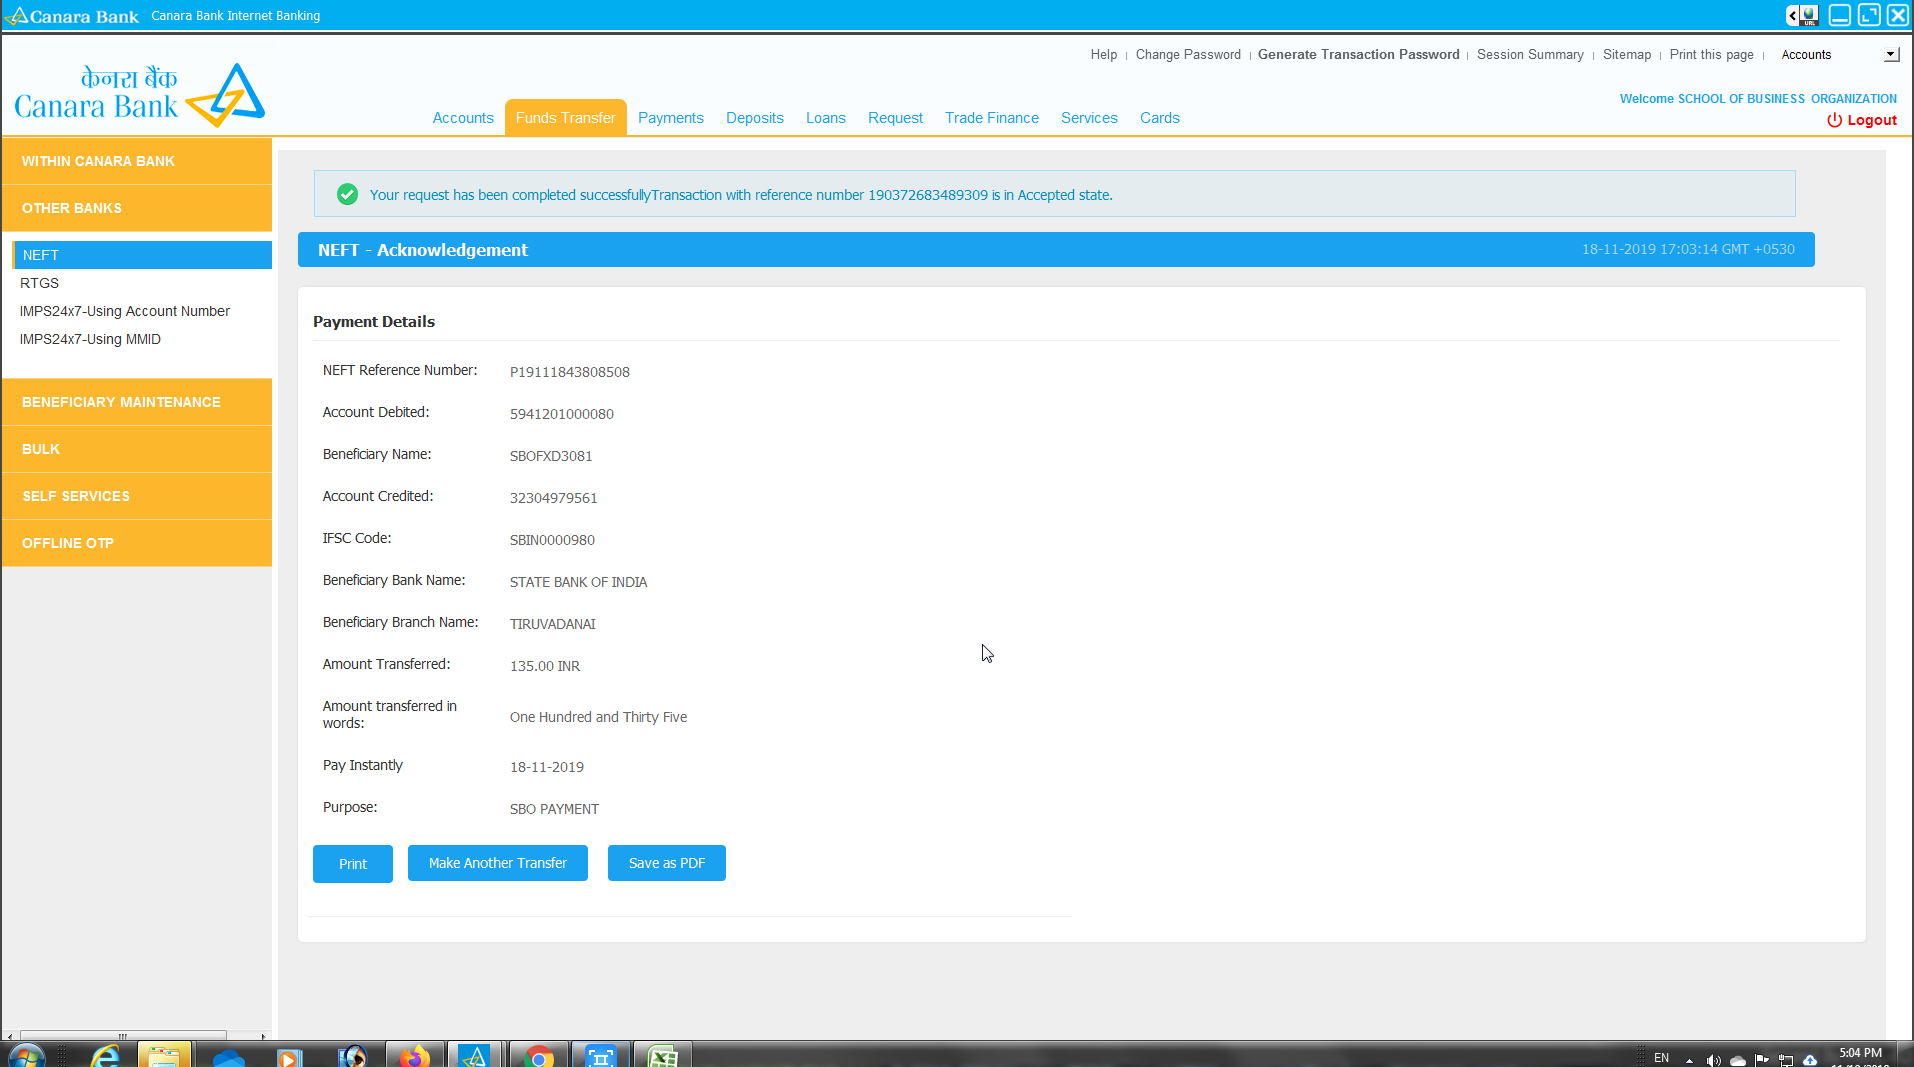This screenshot has height=1067, width=1914.
Task: Open the screen capture app in taskbar
Action: [x=600, y=1056]
